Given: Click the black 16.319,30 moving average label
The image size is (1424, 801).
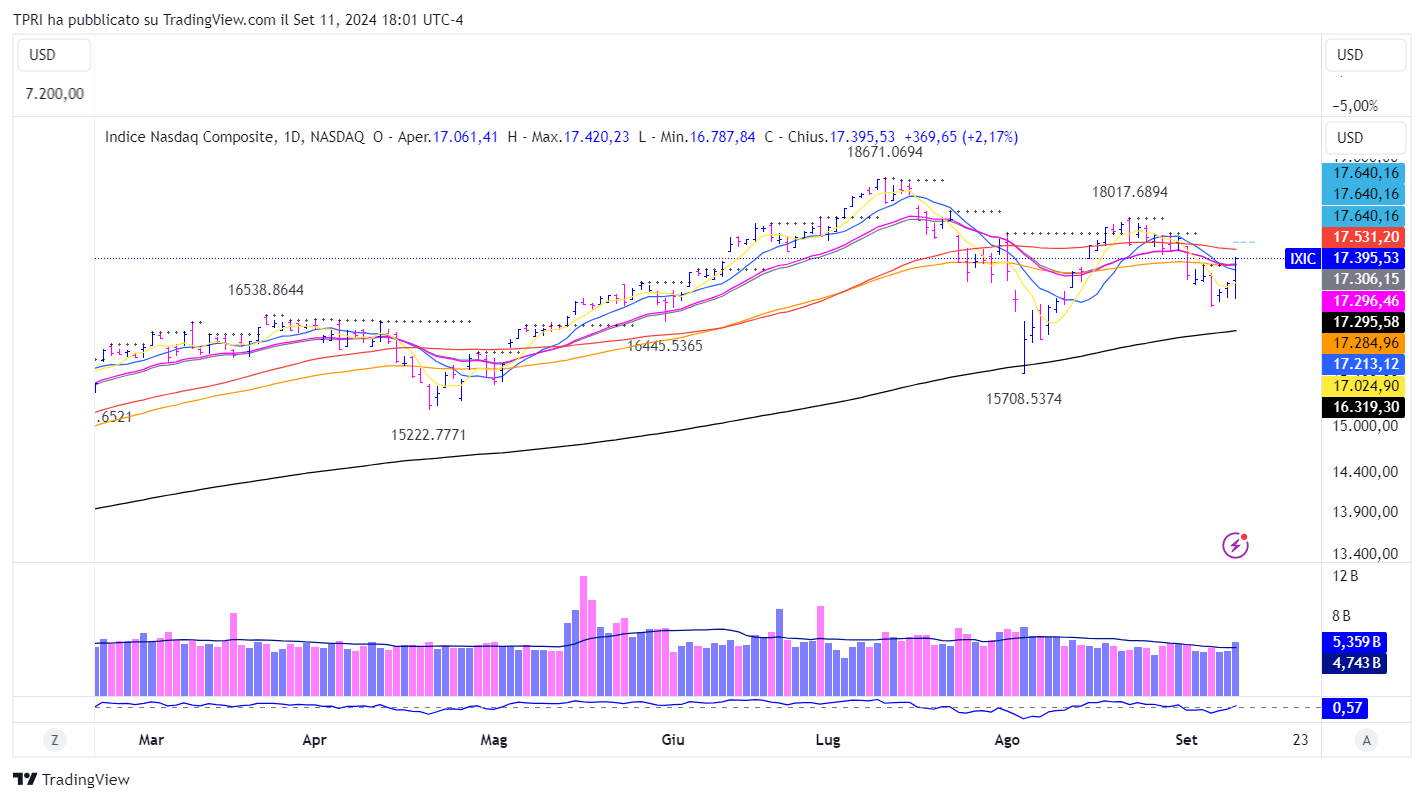Looking at the screenshot, I should point(1365,407).
